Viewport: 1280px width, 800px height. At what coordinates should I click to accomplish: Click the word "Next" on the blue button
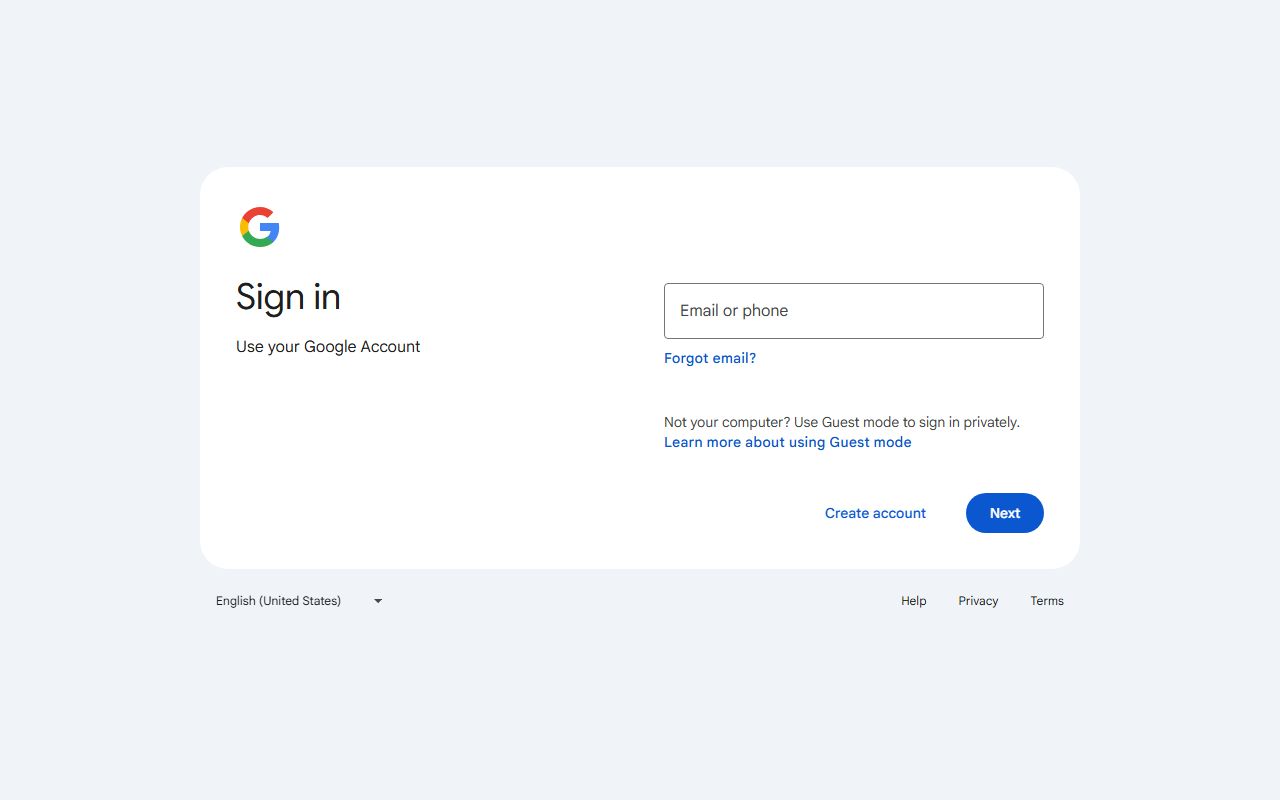point(1005,513)
